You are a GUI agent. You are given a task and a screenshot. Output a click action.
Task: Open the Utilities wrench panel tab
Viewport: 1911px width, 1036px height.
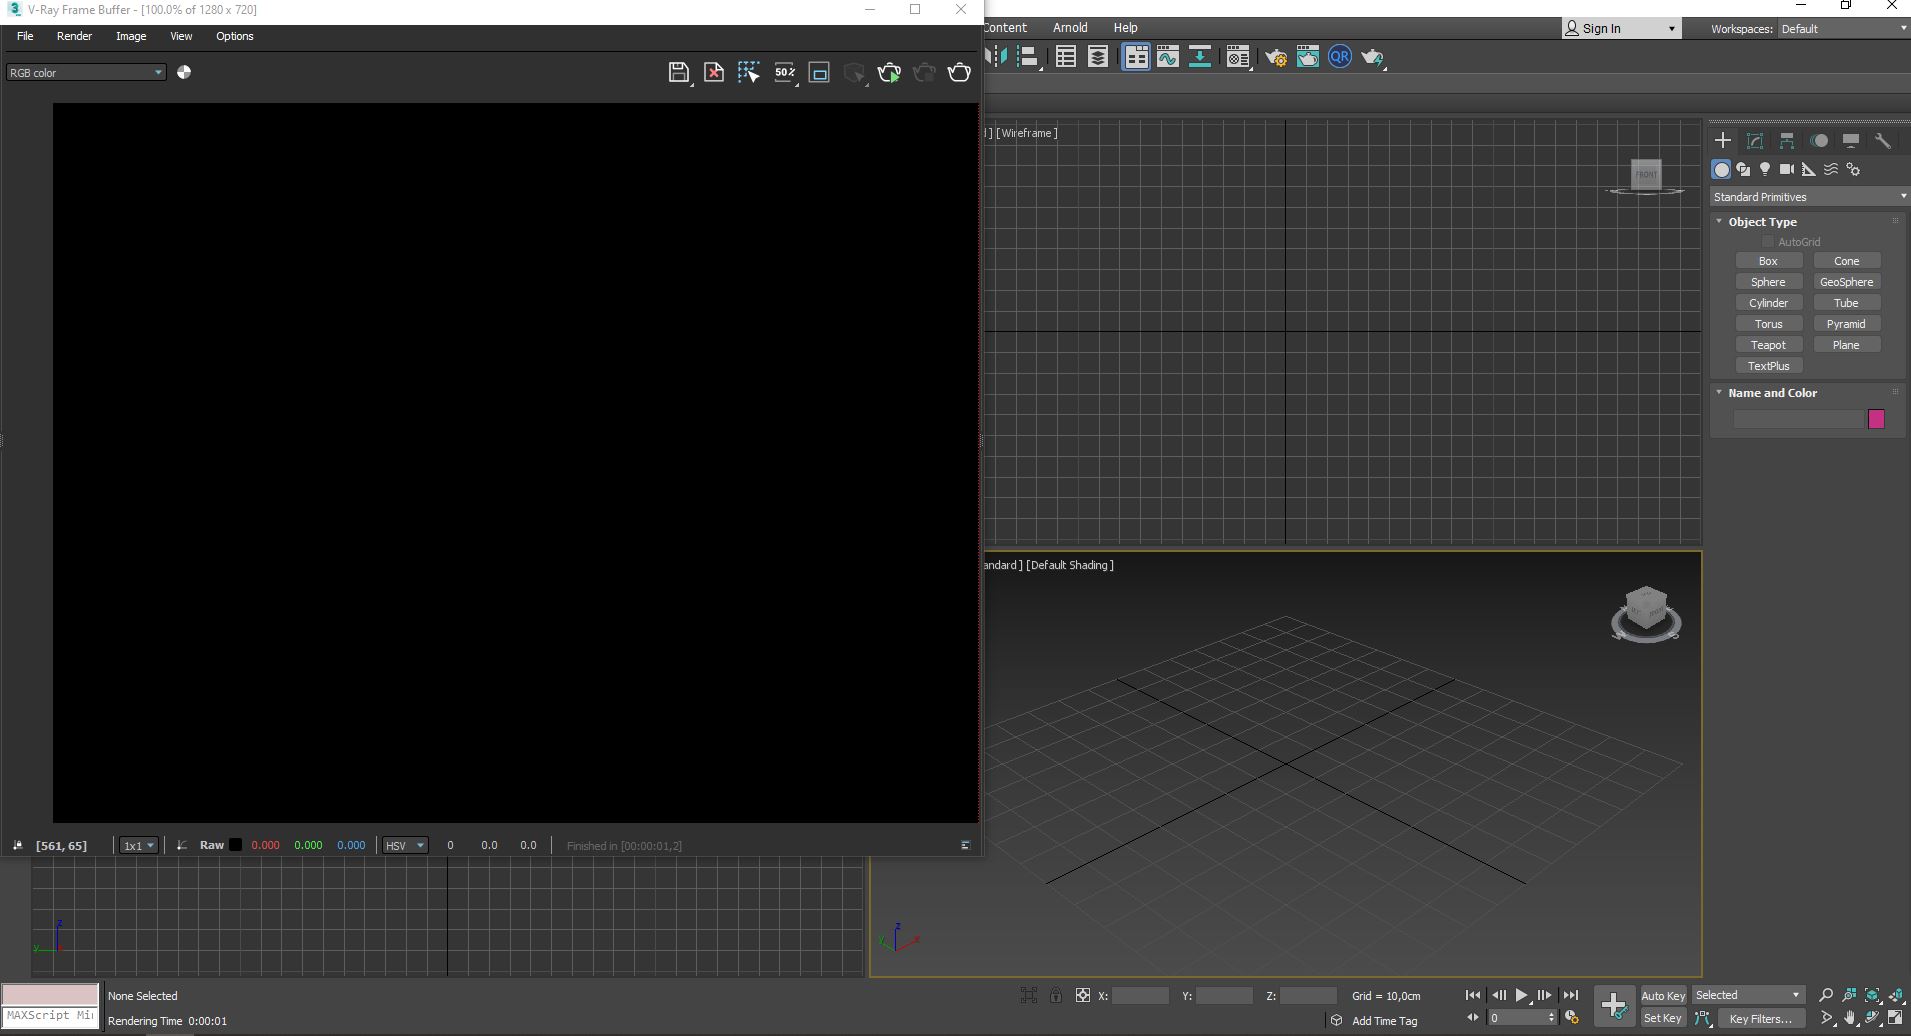[x=1883, y=141]
